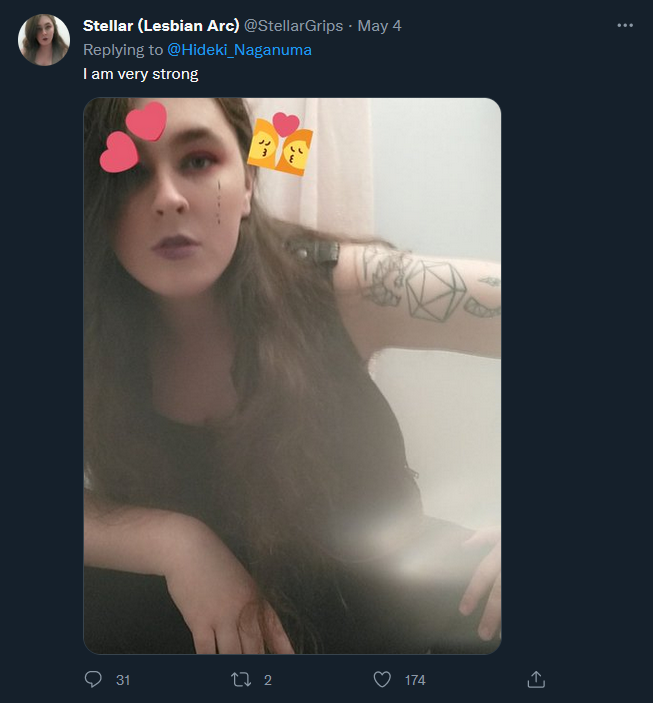
Task: Click the retweet count showing 2
Action: [x=267, y=680]
